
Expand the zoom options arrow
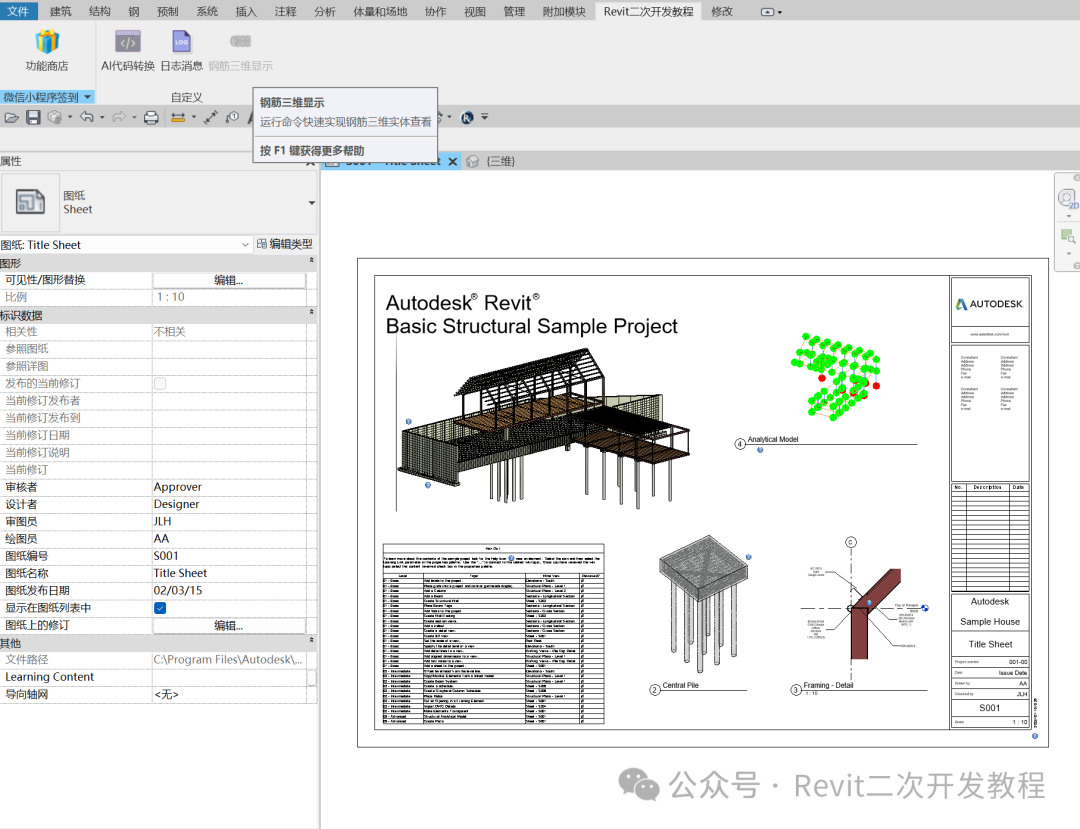point(1068,253)
